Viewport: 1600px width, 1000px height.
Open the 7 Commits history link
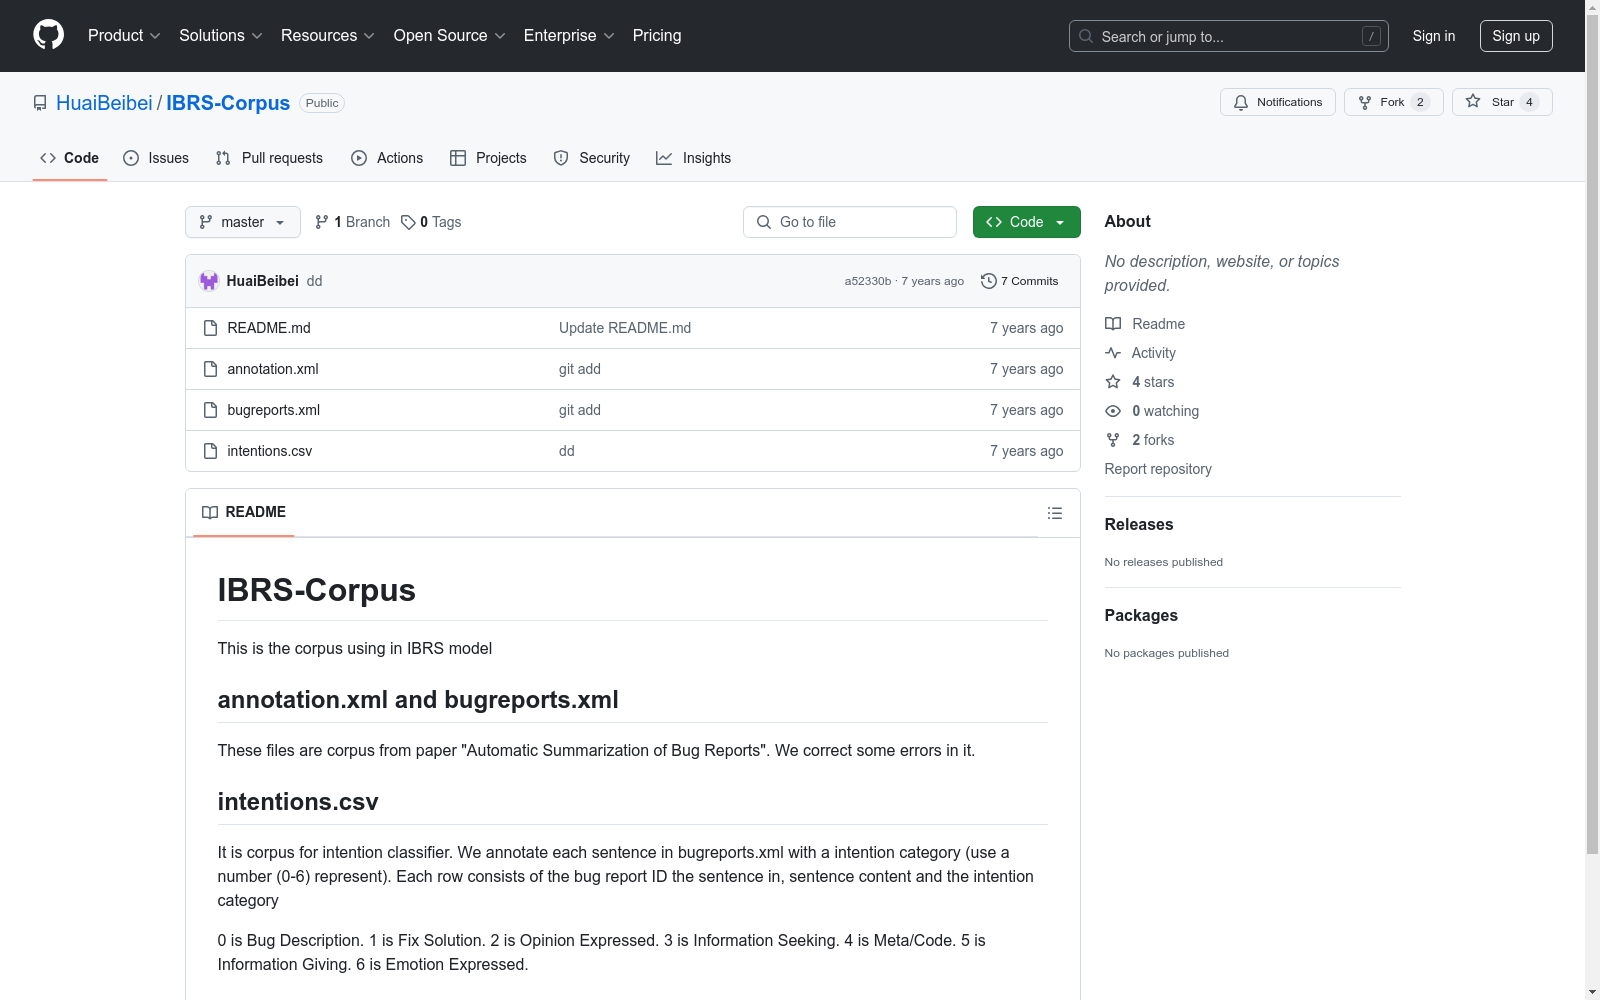click(1020, 281)
